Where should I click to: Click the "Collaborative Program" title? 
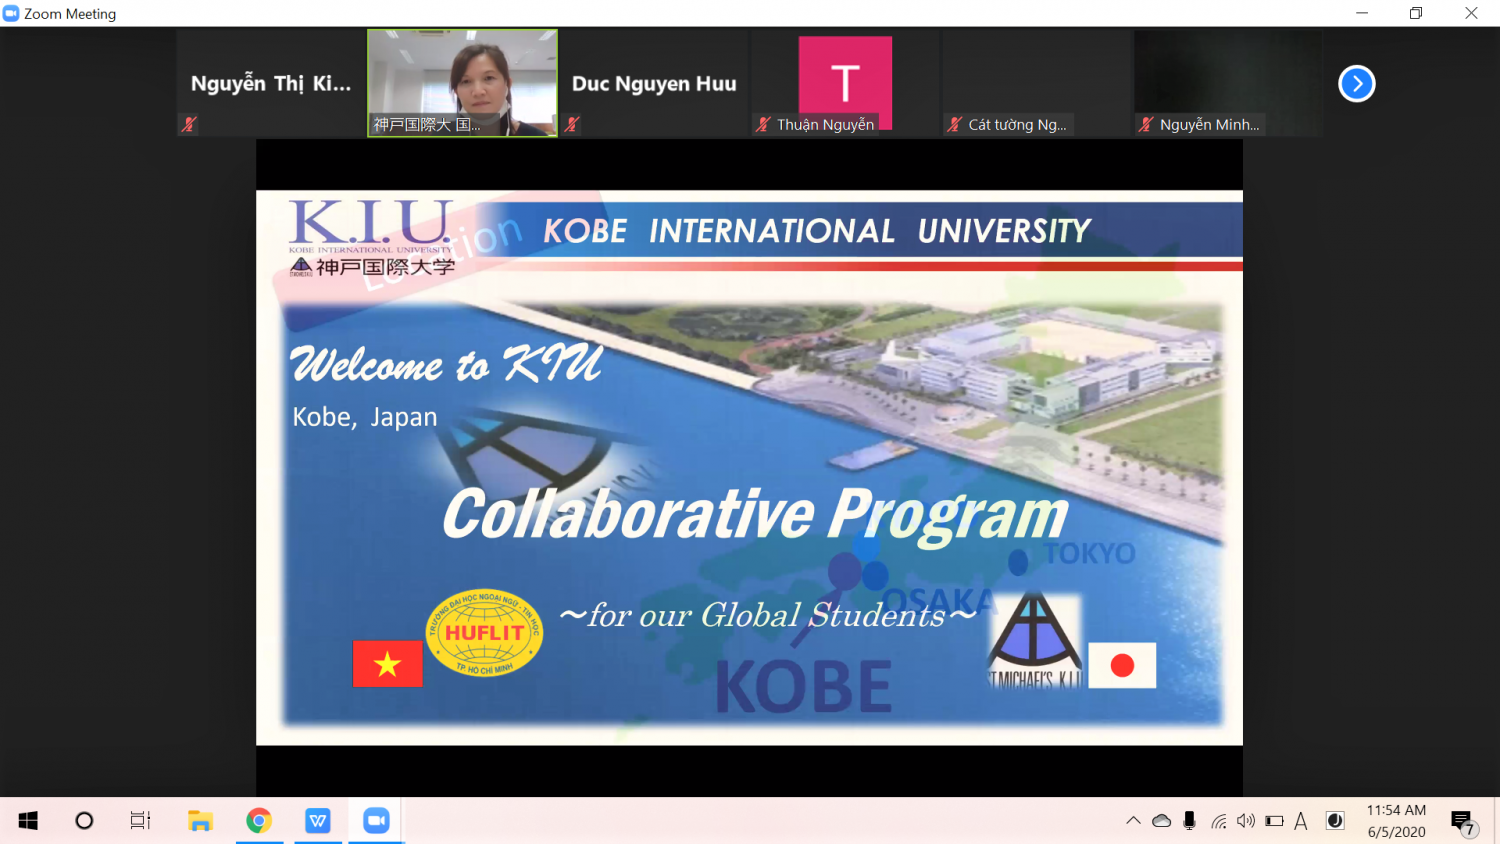click(x=755, y=516)
